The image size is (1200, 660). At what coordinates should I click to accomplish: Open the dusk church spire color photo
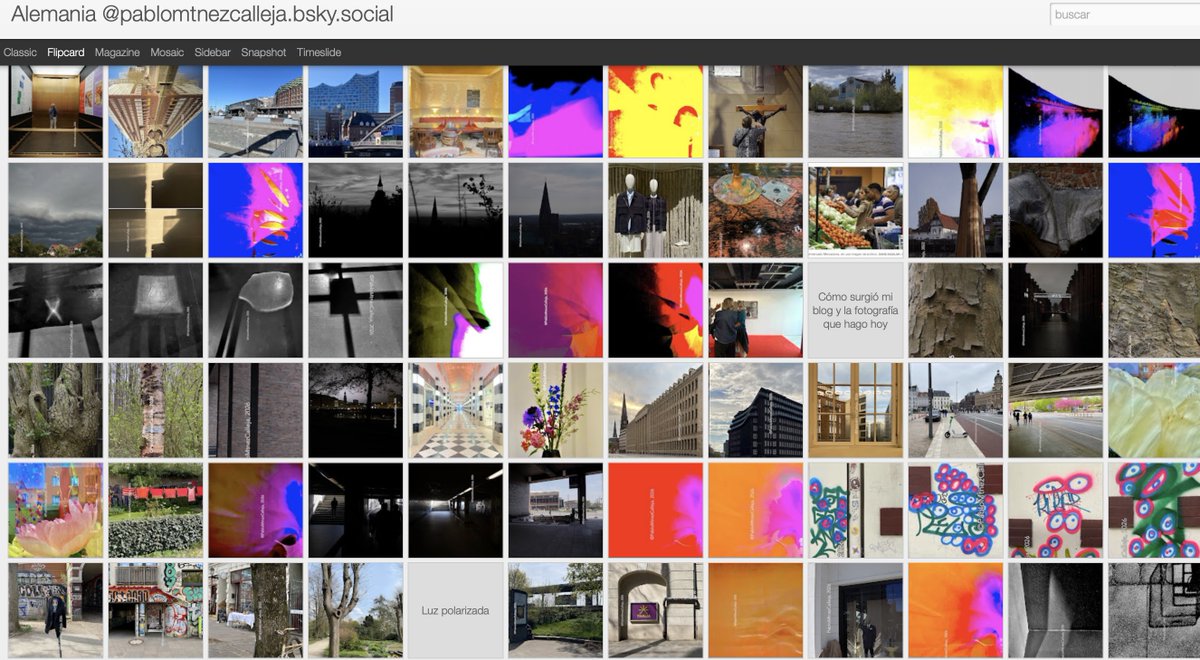coord(555,210)
